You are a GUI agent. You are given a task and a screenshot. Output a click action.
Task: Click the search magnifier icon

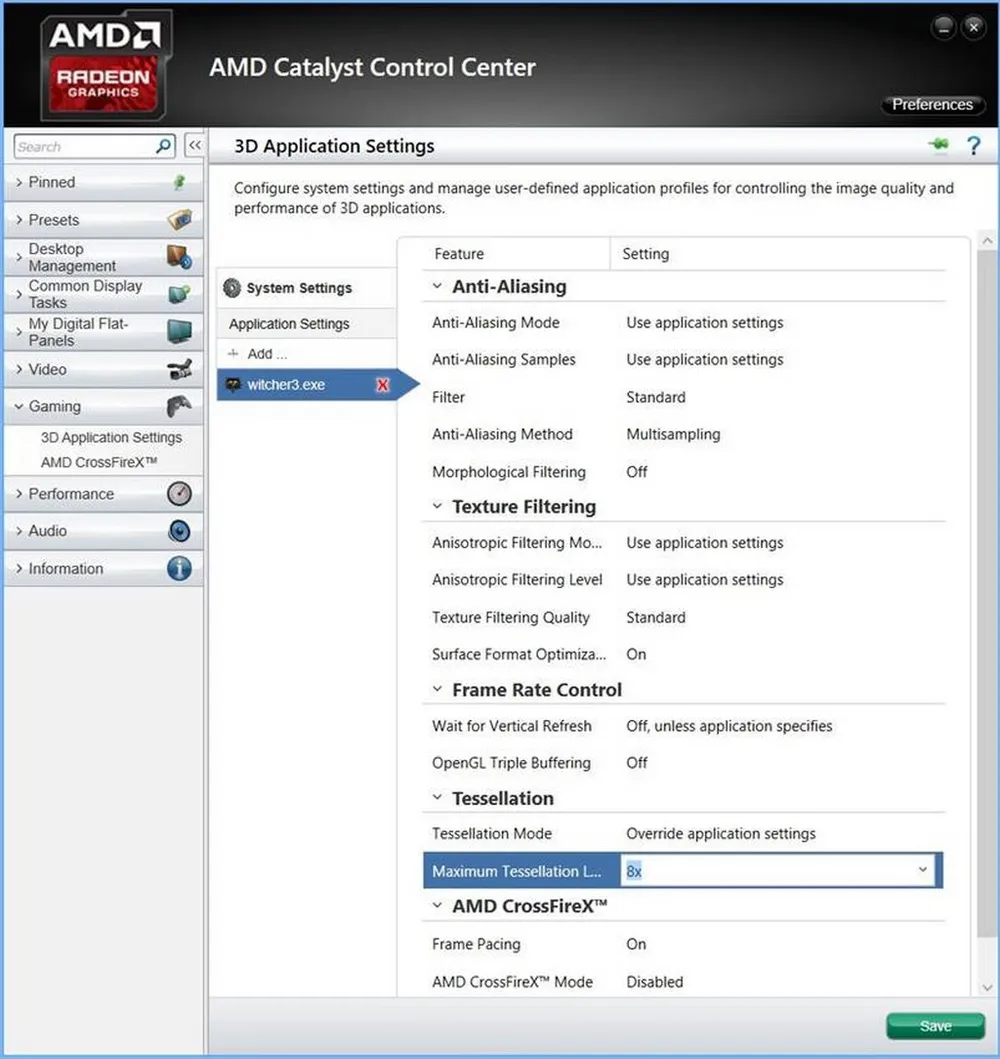pos(164,146)
